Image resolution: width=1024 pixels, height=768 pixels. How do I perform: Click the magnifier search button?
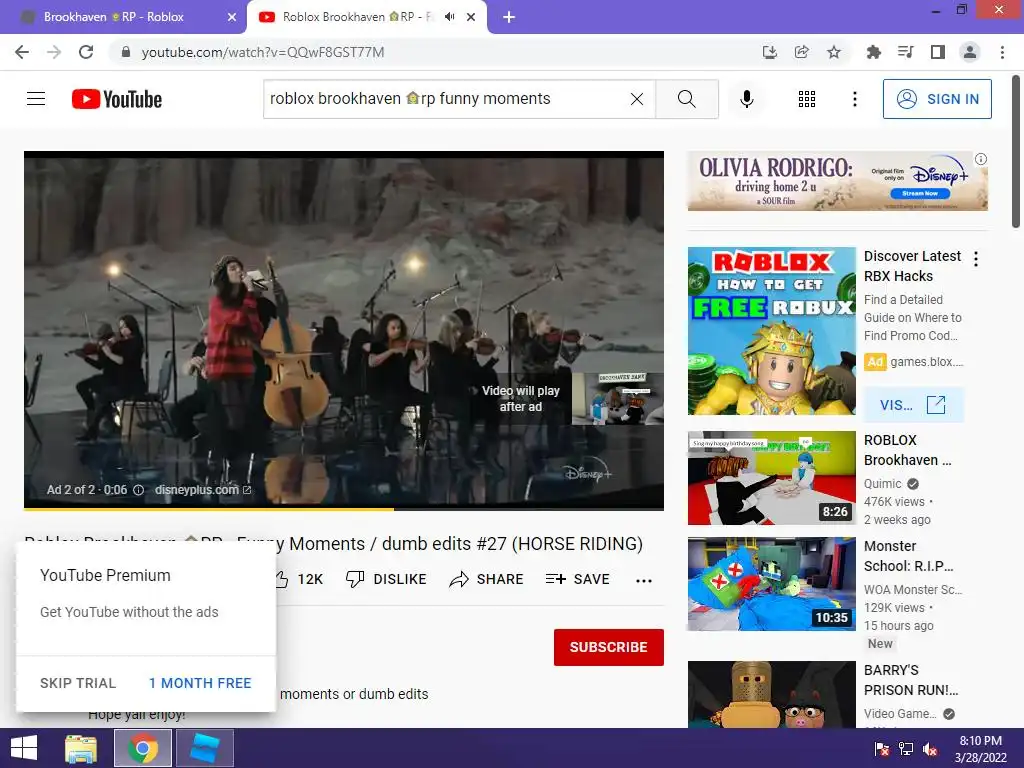point(687,99)
